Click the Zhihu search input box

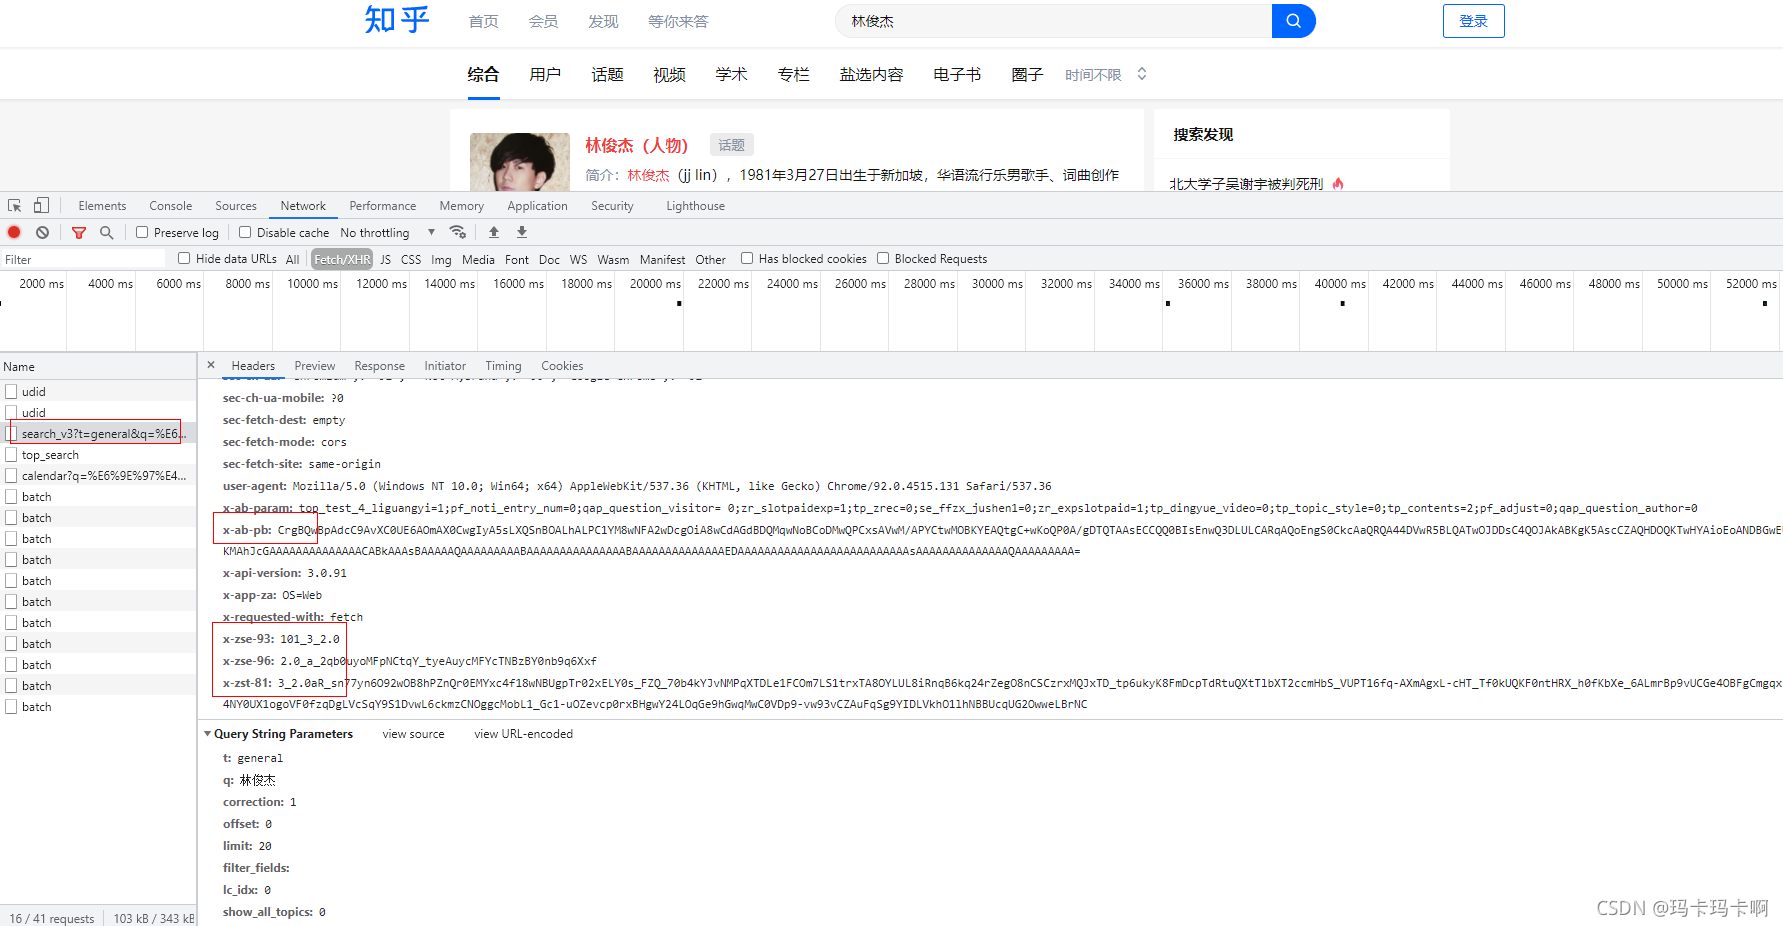tap(1054, 21)
